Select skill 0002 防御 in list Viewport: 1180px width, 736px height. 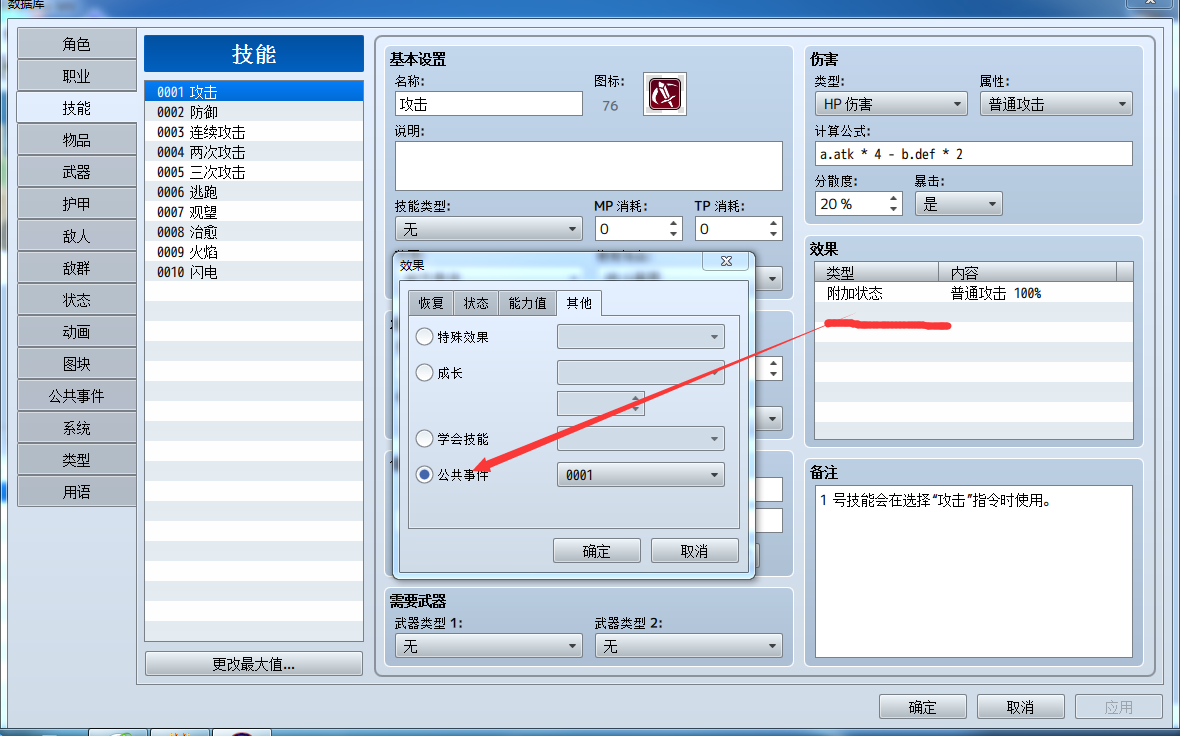(254, 112)
